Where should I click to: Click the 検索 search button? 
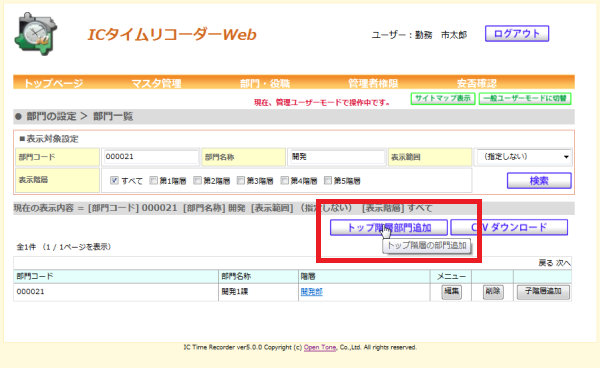click(x=539, y=181)
